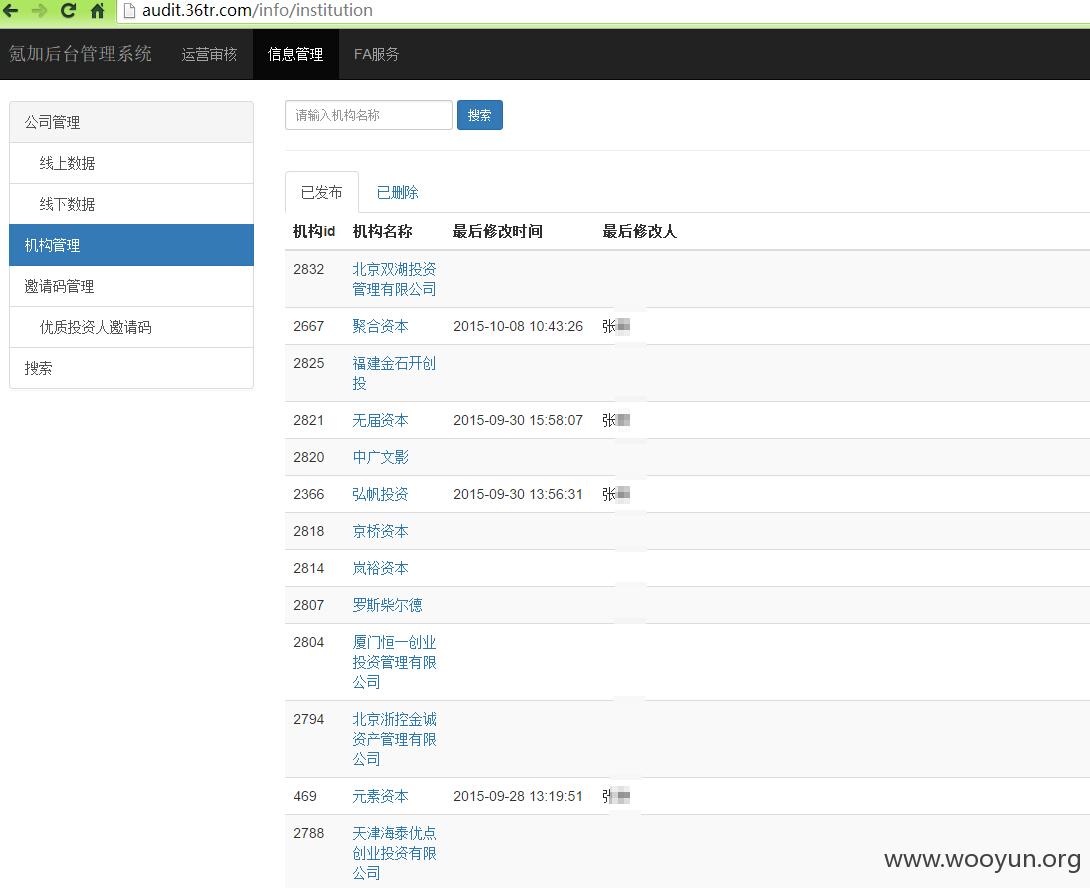Click timestamp 2015-09-28 13:19:51
The height and width of the screenshot is (888, 1090).
point(518,796)
